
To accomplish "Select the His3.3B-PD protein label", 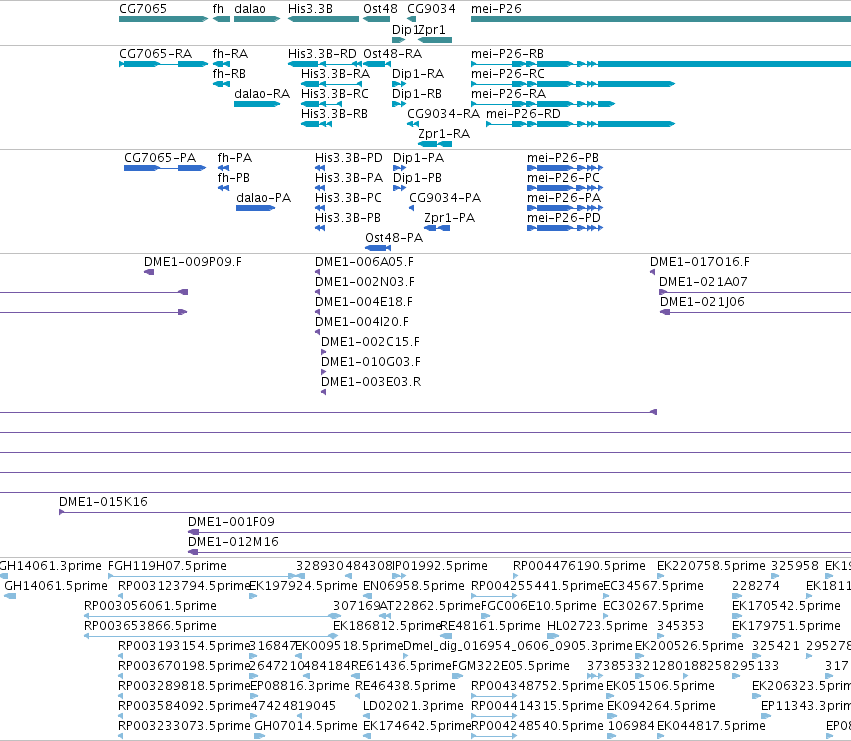I will [348, 158].
